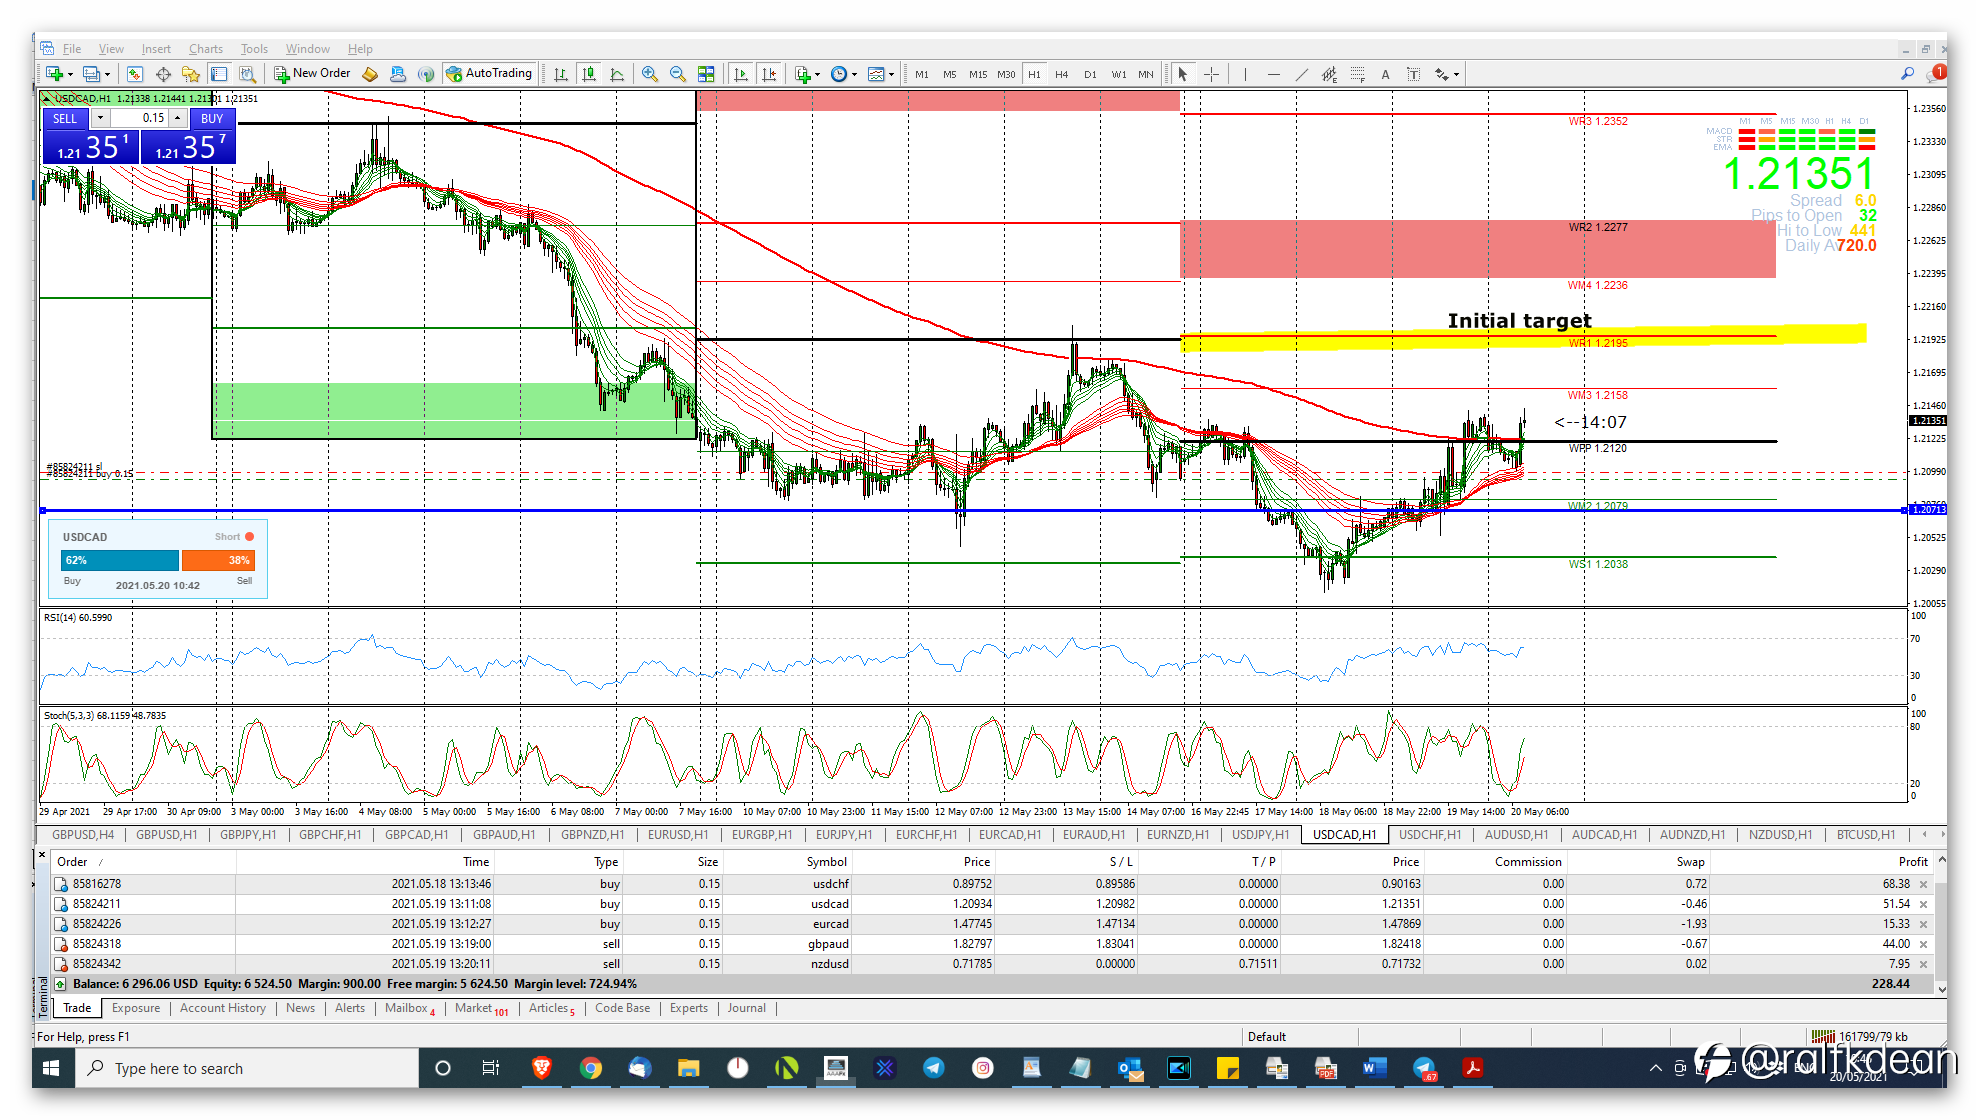Open the Journal terminal tab

tap(747, 1008)
